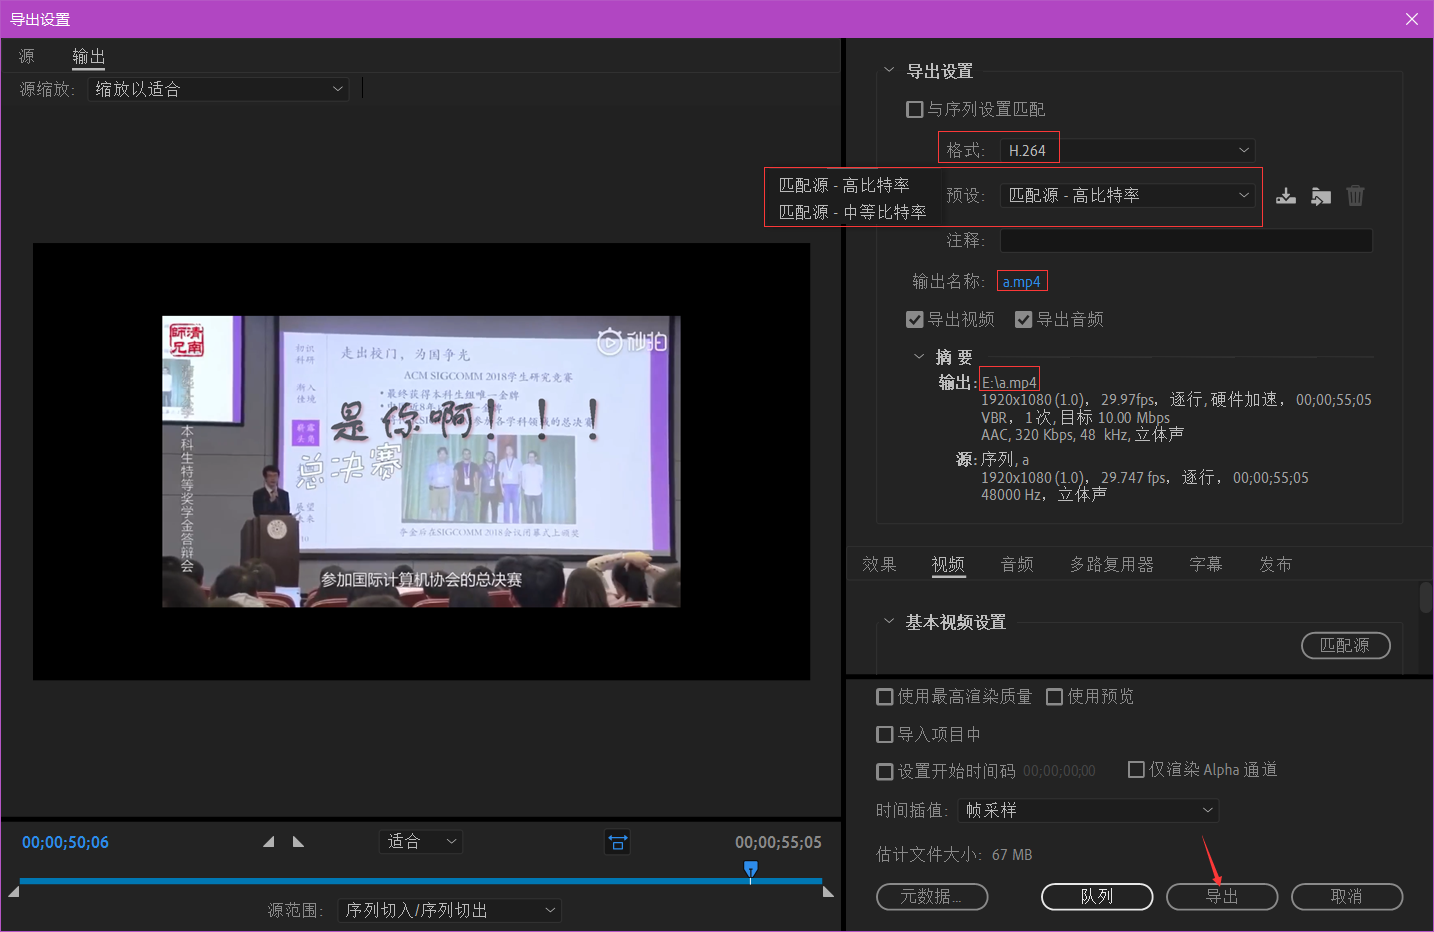This screenshot has width=1434, height=932.
Task: Enable 使用最高渲染质量 checkbox
Action: pos(884,696)
